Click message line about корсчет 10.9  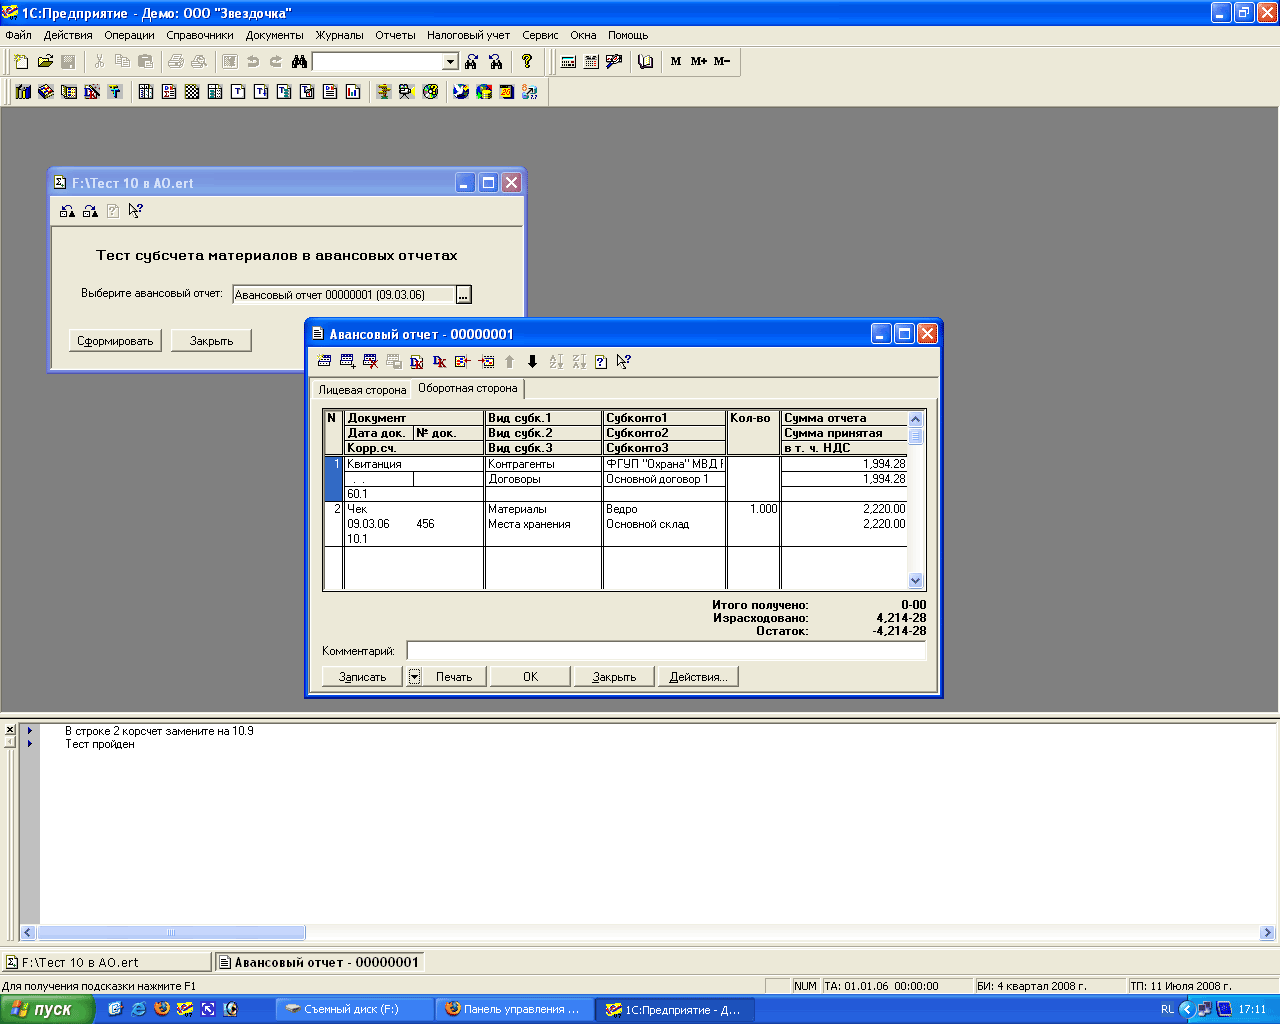tap(159, 731)
